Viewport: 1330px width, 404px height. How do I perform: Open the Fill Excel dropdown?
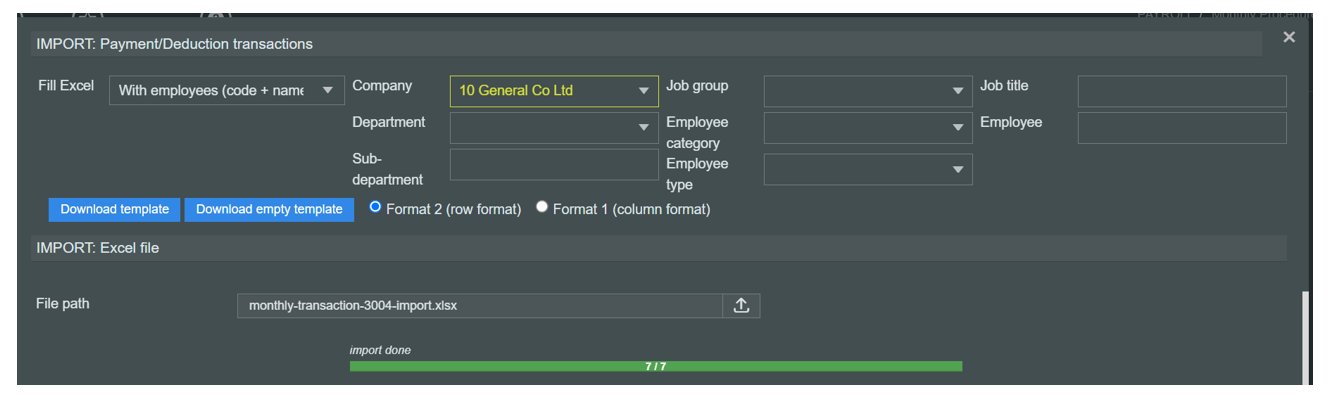coord(227,91)
